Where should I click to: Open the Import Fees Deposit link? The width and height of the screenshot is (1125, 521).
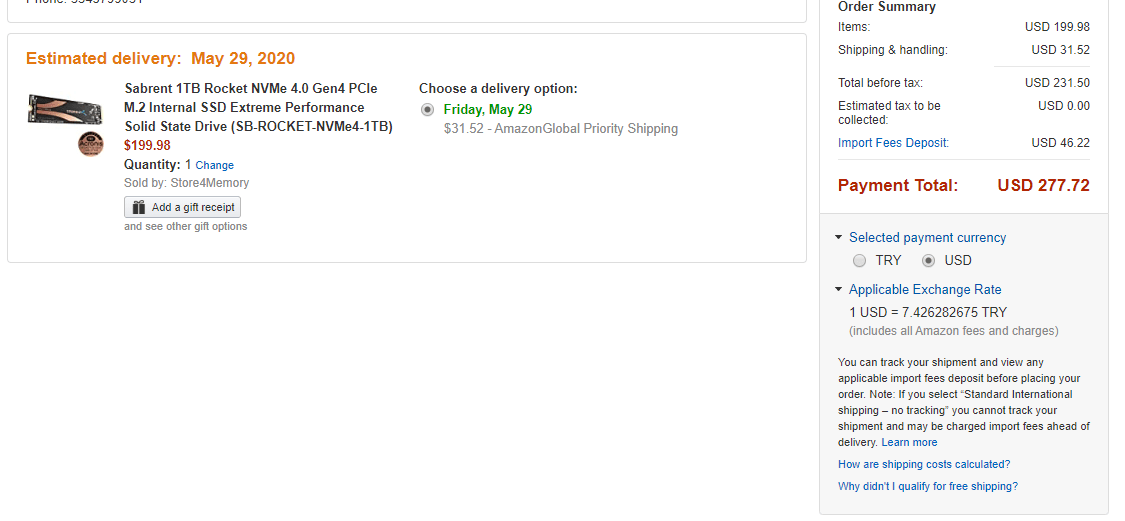pos(893,143)
